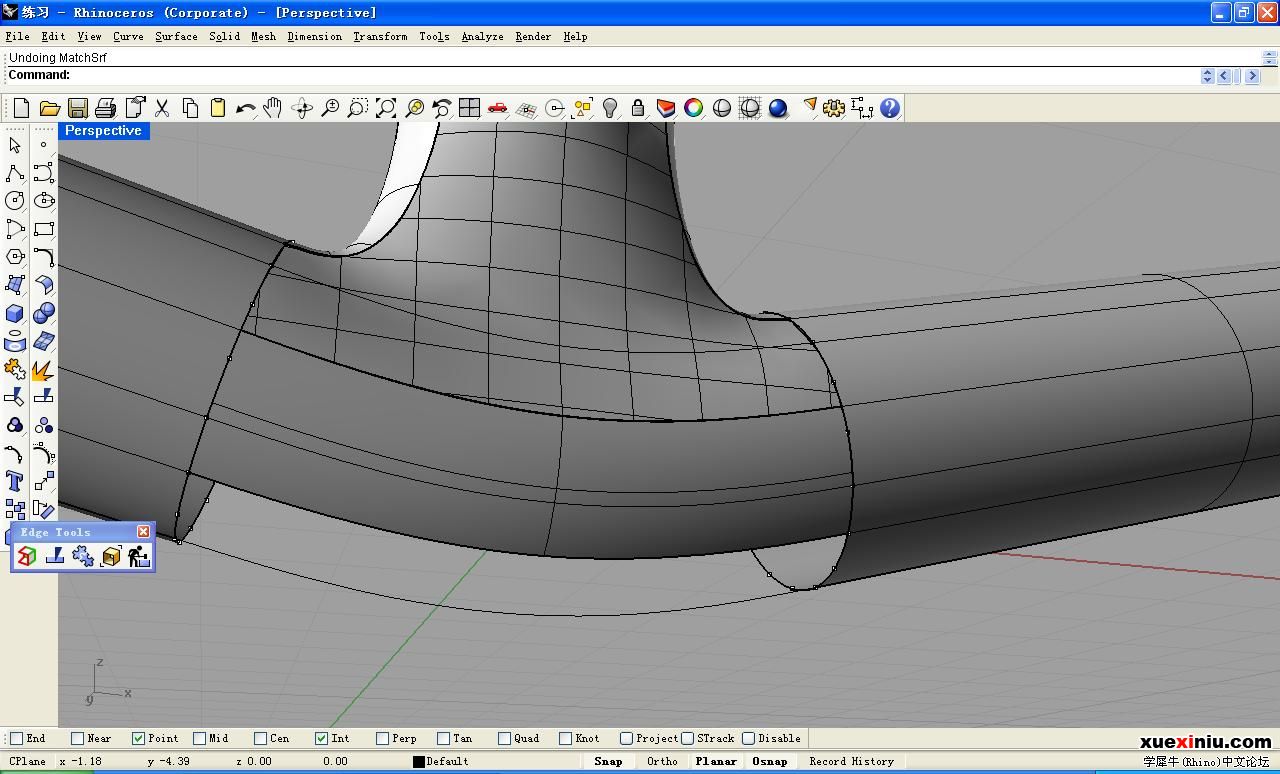Undo using the curved arrow icon
Screen dimensions: 1280x774
[245, 108]
